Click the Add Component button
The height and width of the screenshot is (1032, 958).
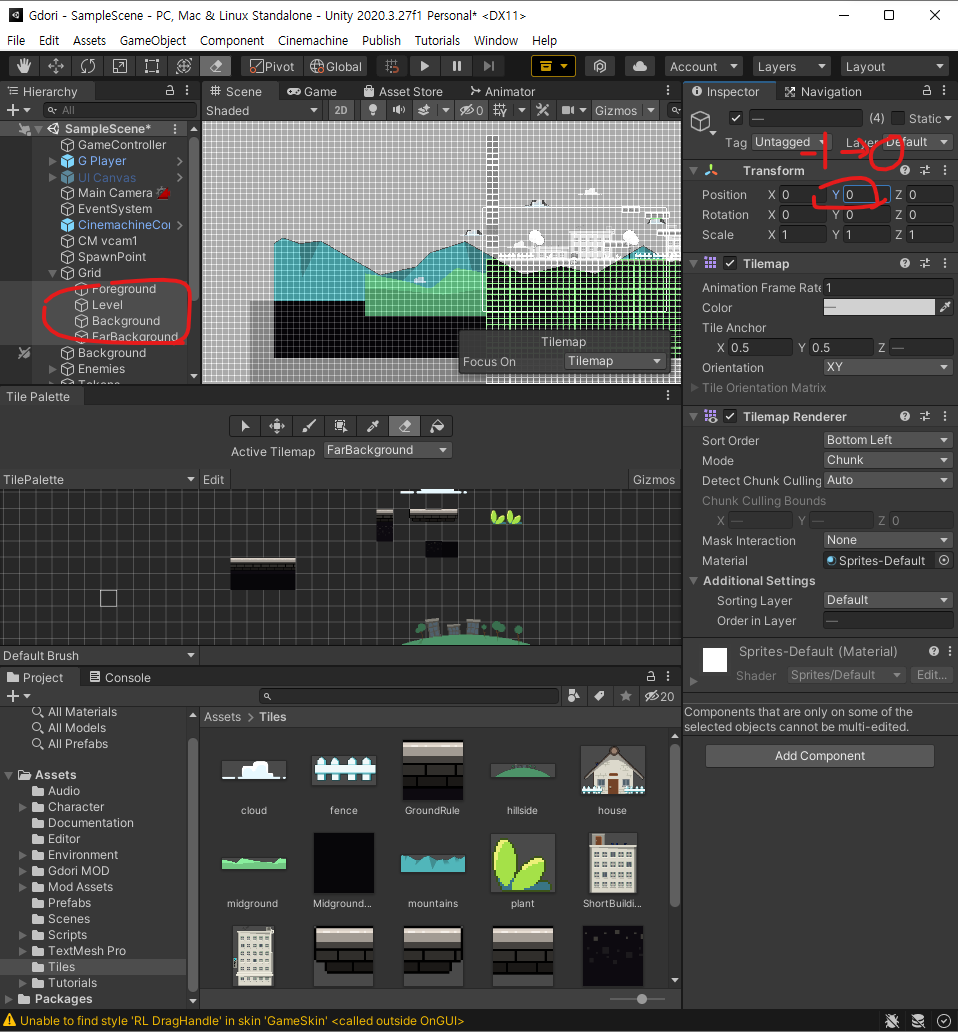tap(820, 756)
